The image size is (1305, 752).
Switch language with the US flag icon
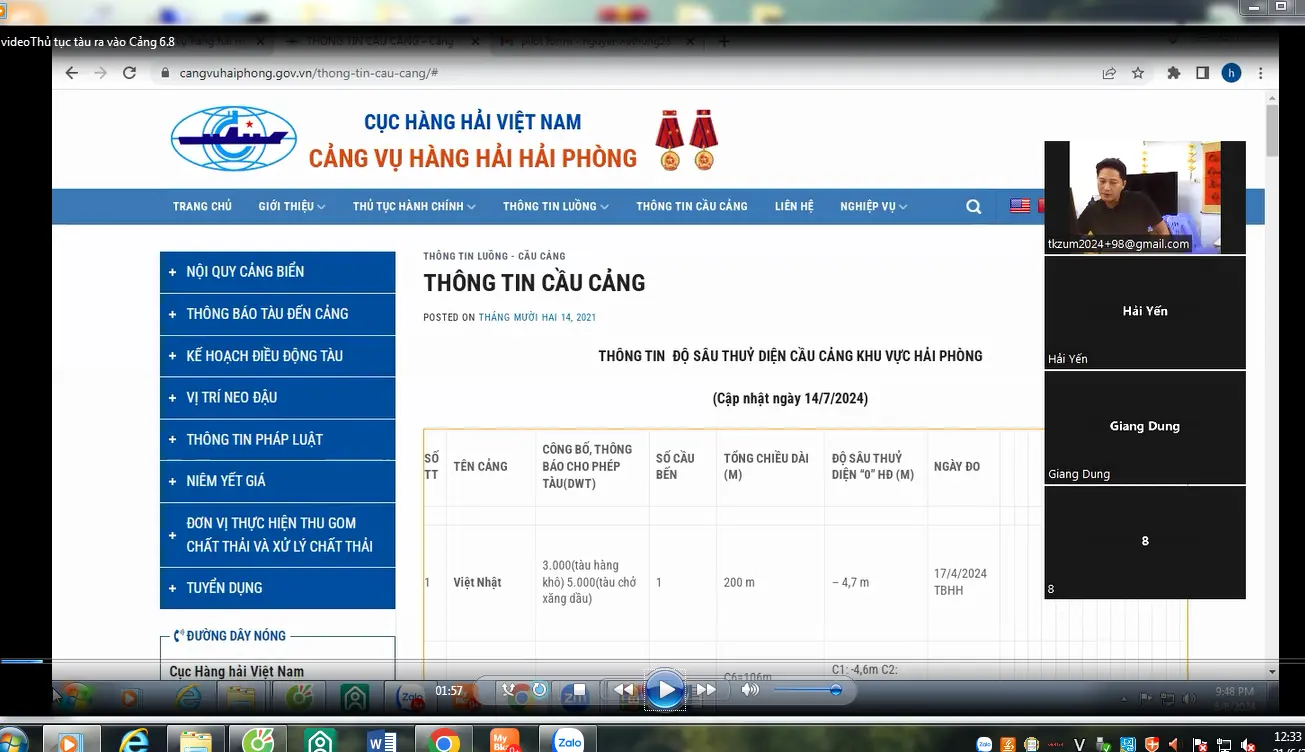coord(1020,206)
